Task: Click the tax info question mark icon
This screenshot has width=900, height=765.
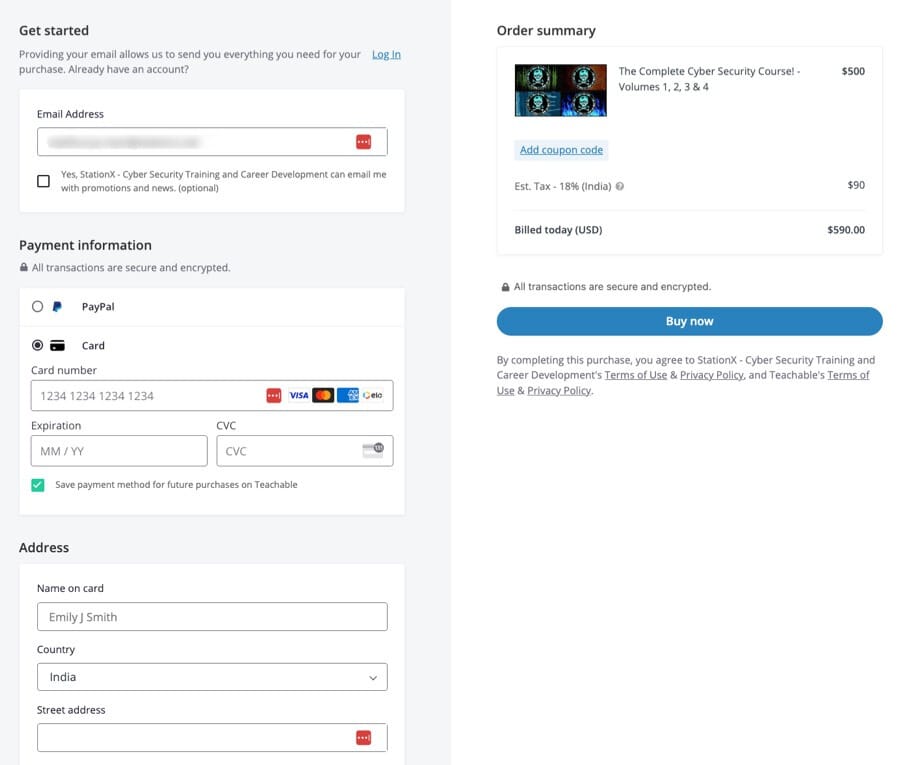Action: [620, 186]
